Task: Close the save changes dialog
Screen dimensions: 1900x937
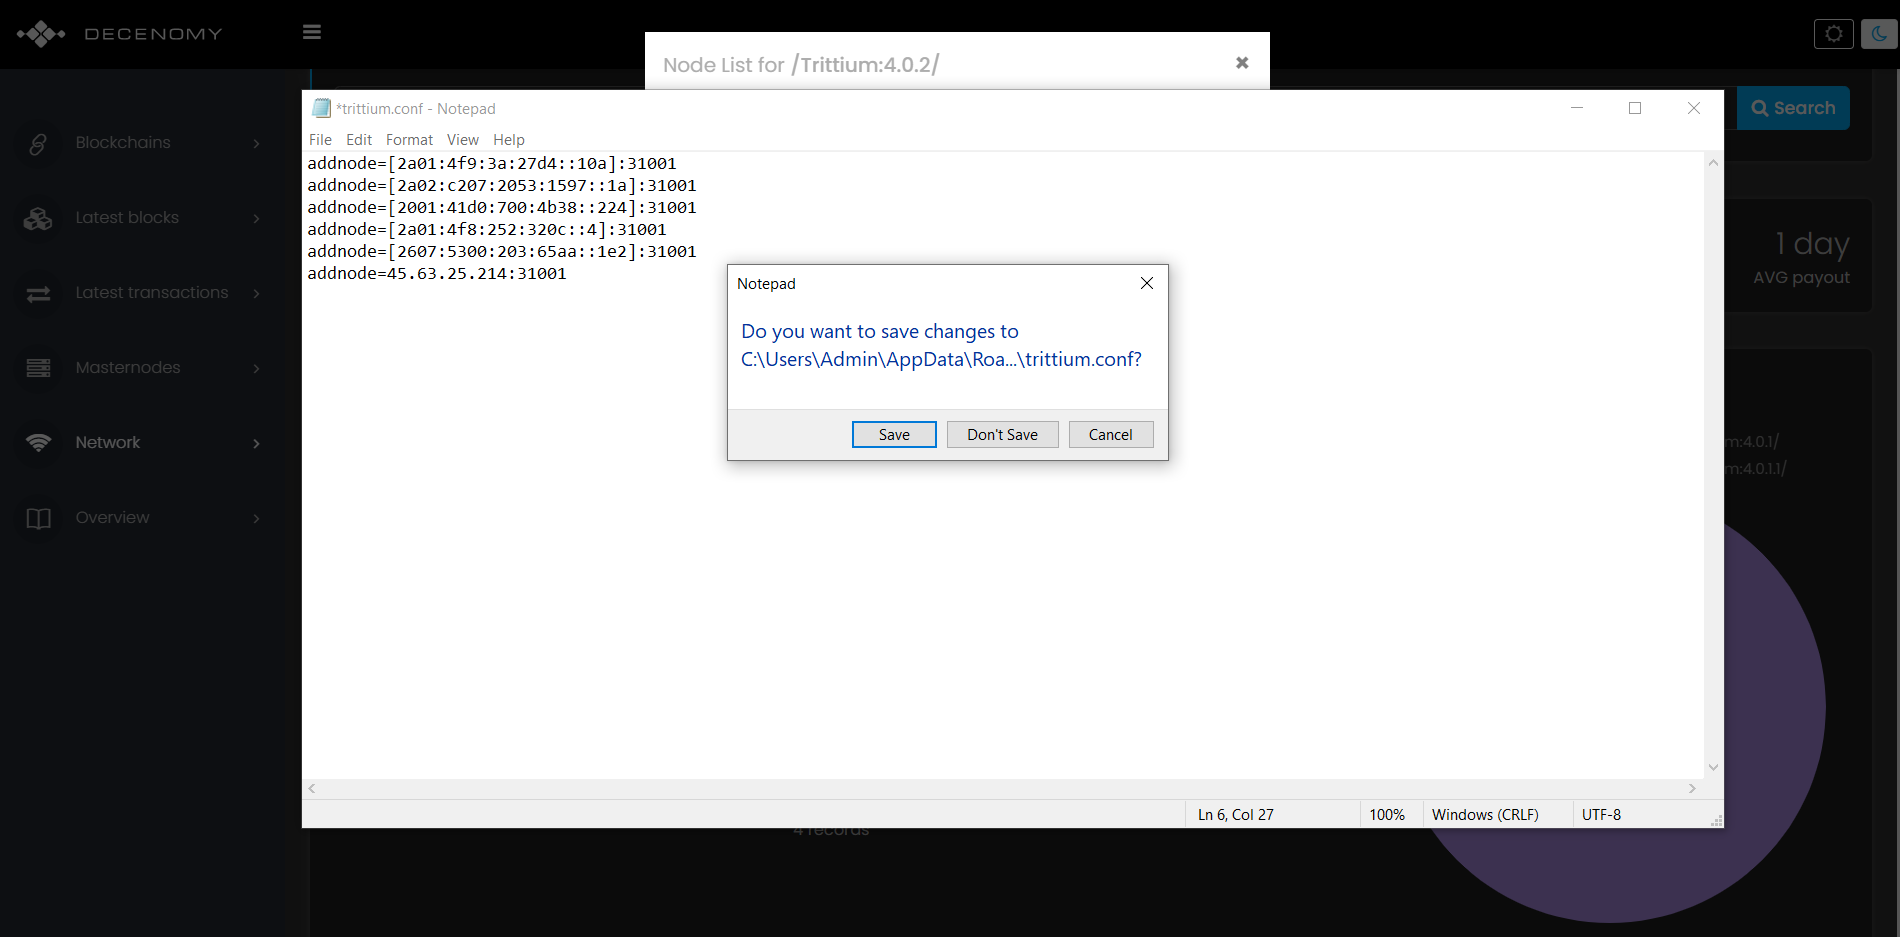Action: (1147, 283)
